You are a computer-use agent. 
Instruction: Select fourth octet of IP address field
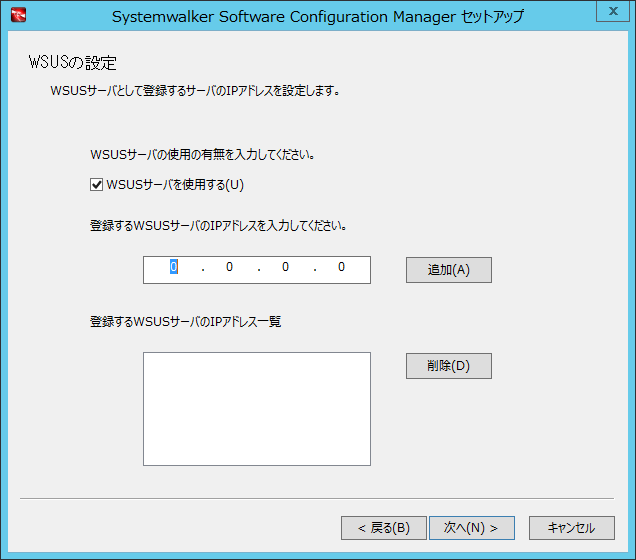(342, 267)
